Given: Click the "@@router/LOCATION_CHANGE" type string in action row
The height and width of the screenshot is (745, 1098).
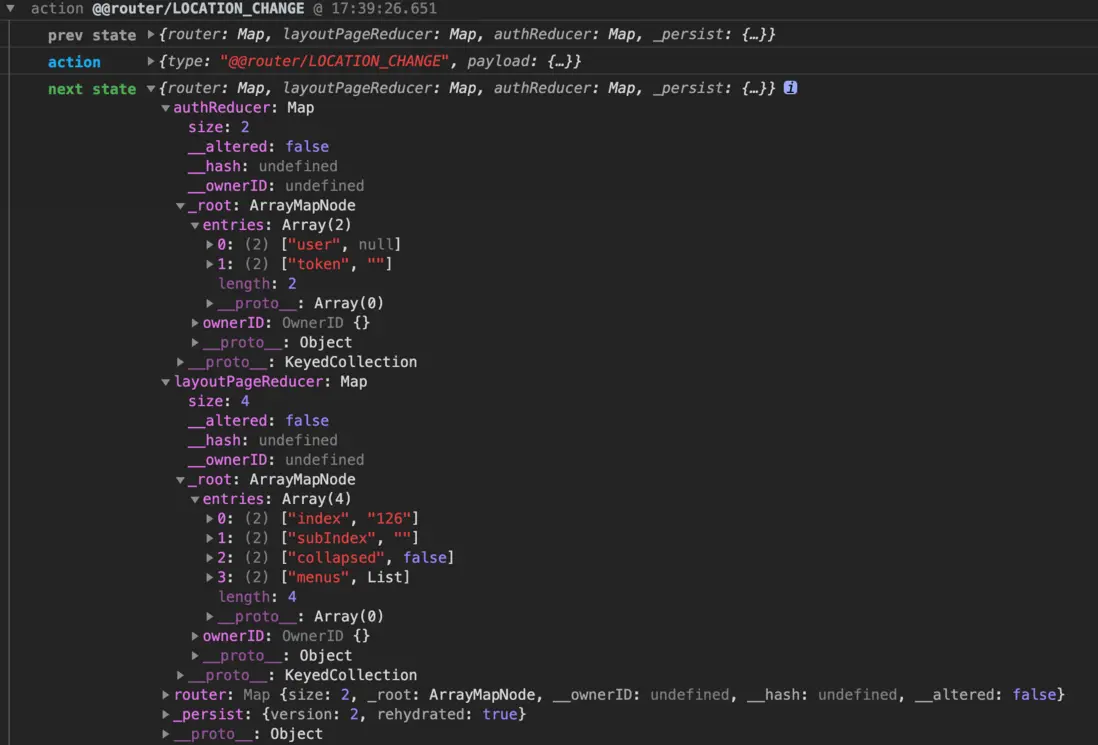Looking at the screenshot, I should click(334, 61).
